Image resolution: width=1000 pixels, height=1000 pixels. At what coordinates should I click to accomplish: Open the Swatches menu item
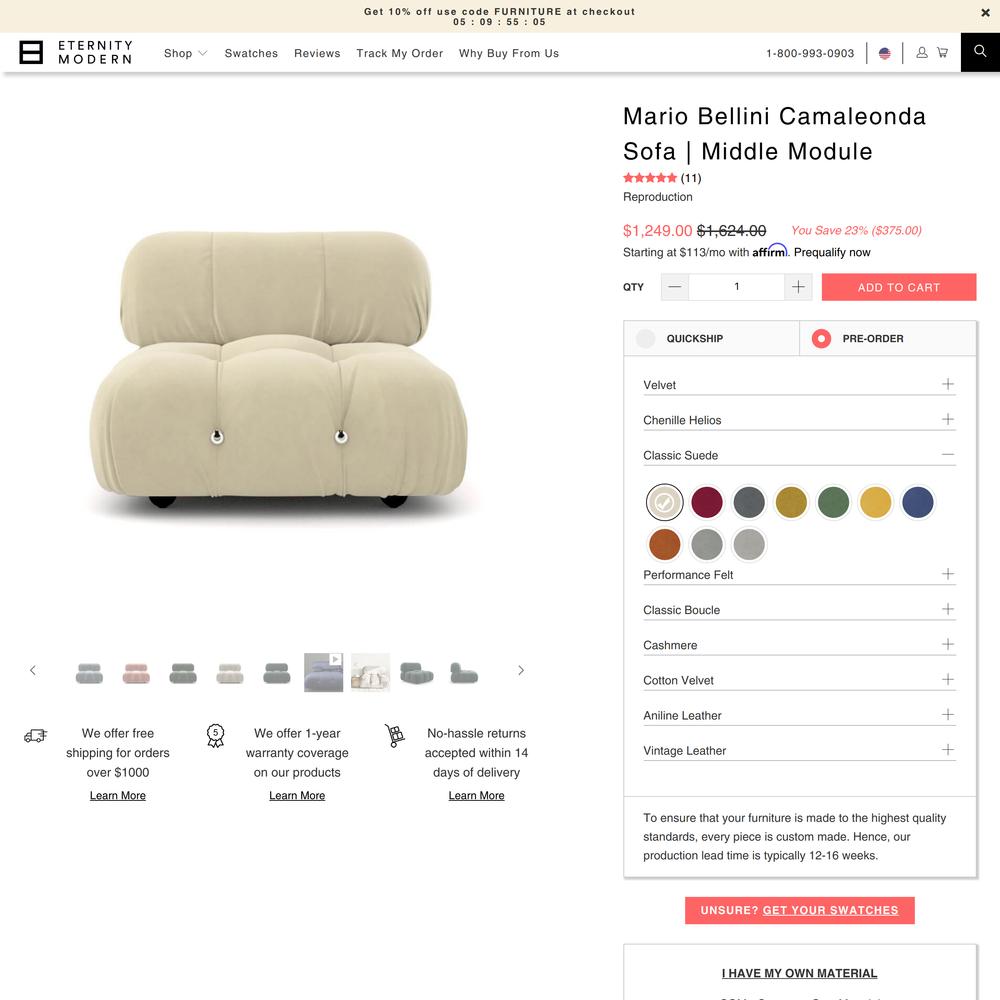pos(251,54)
